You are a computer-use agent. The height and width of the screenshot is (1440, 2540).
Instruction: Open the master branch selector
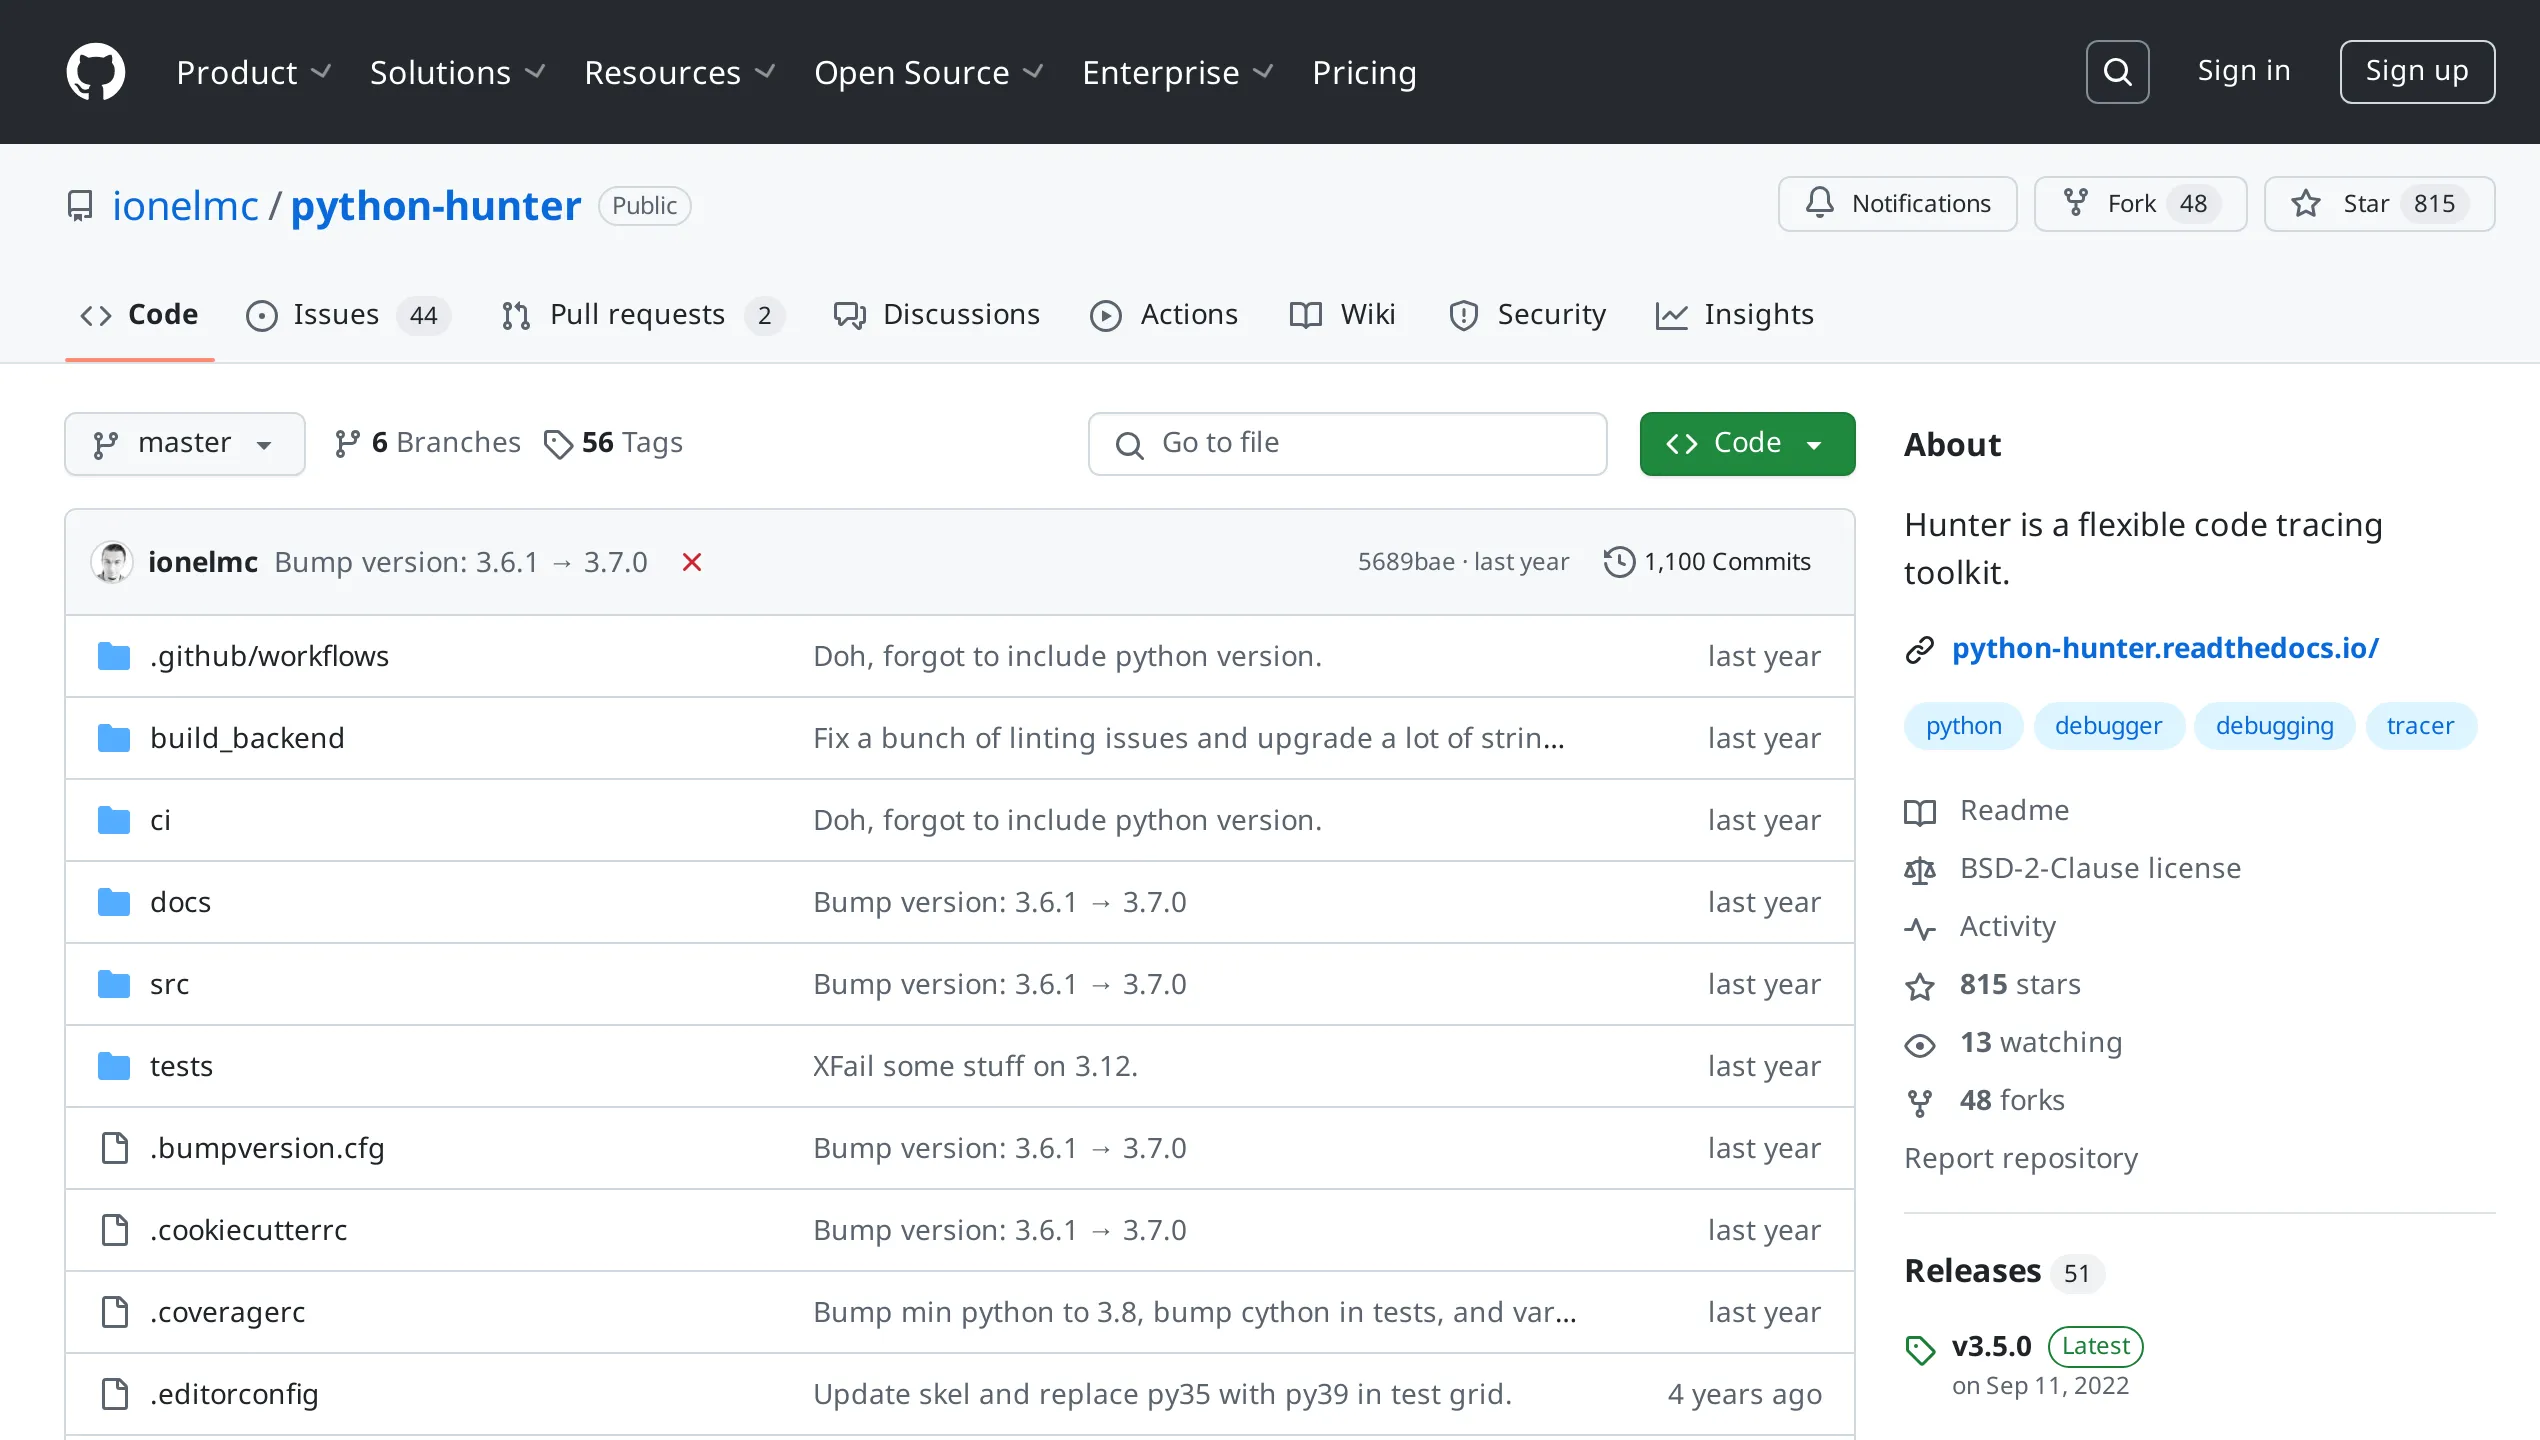click(x=184, y=443)
